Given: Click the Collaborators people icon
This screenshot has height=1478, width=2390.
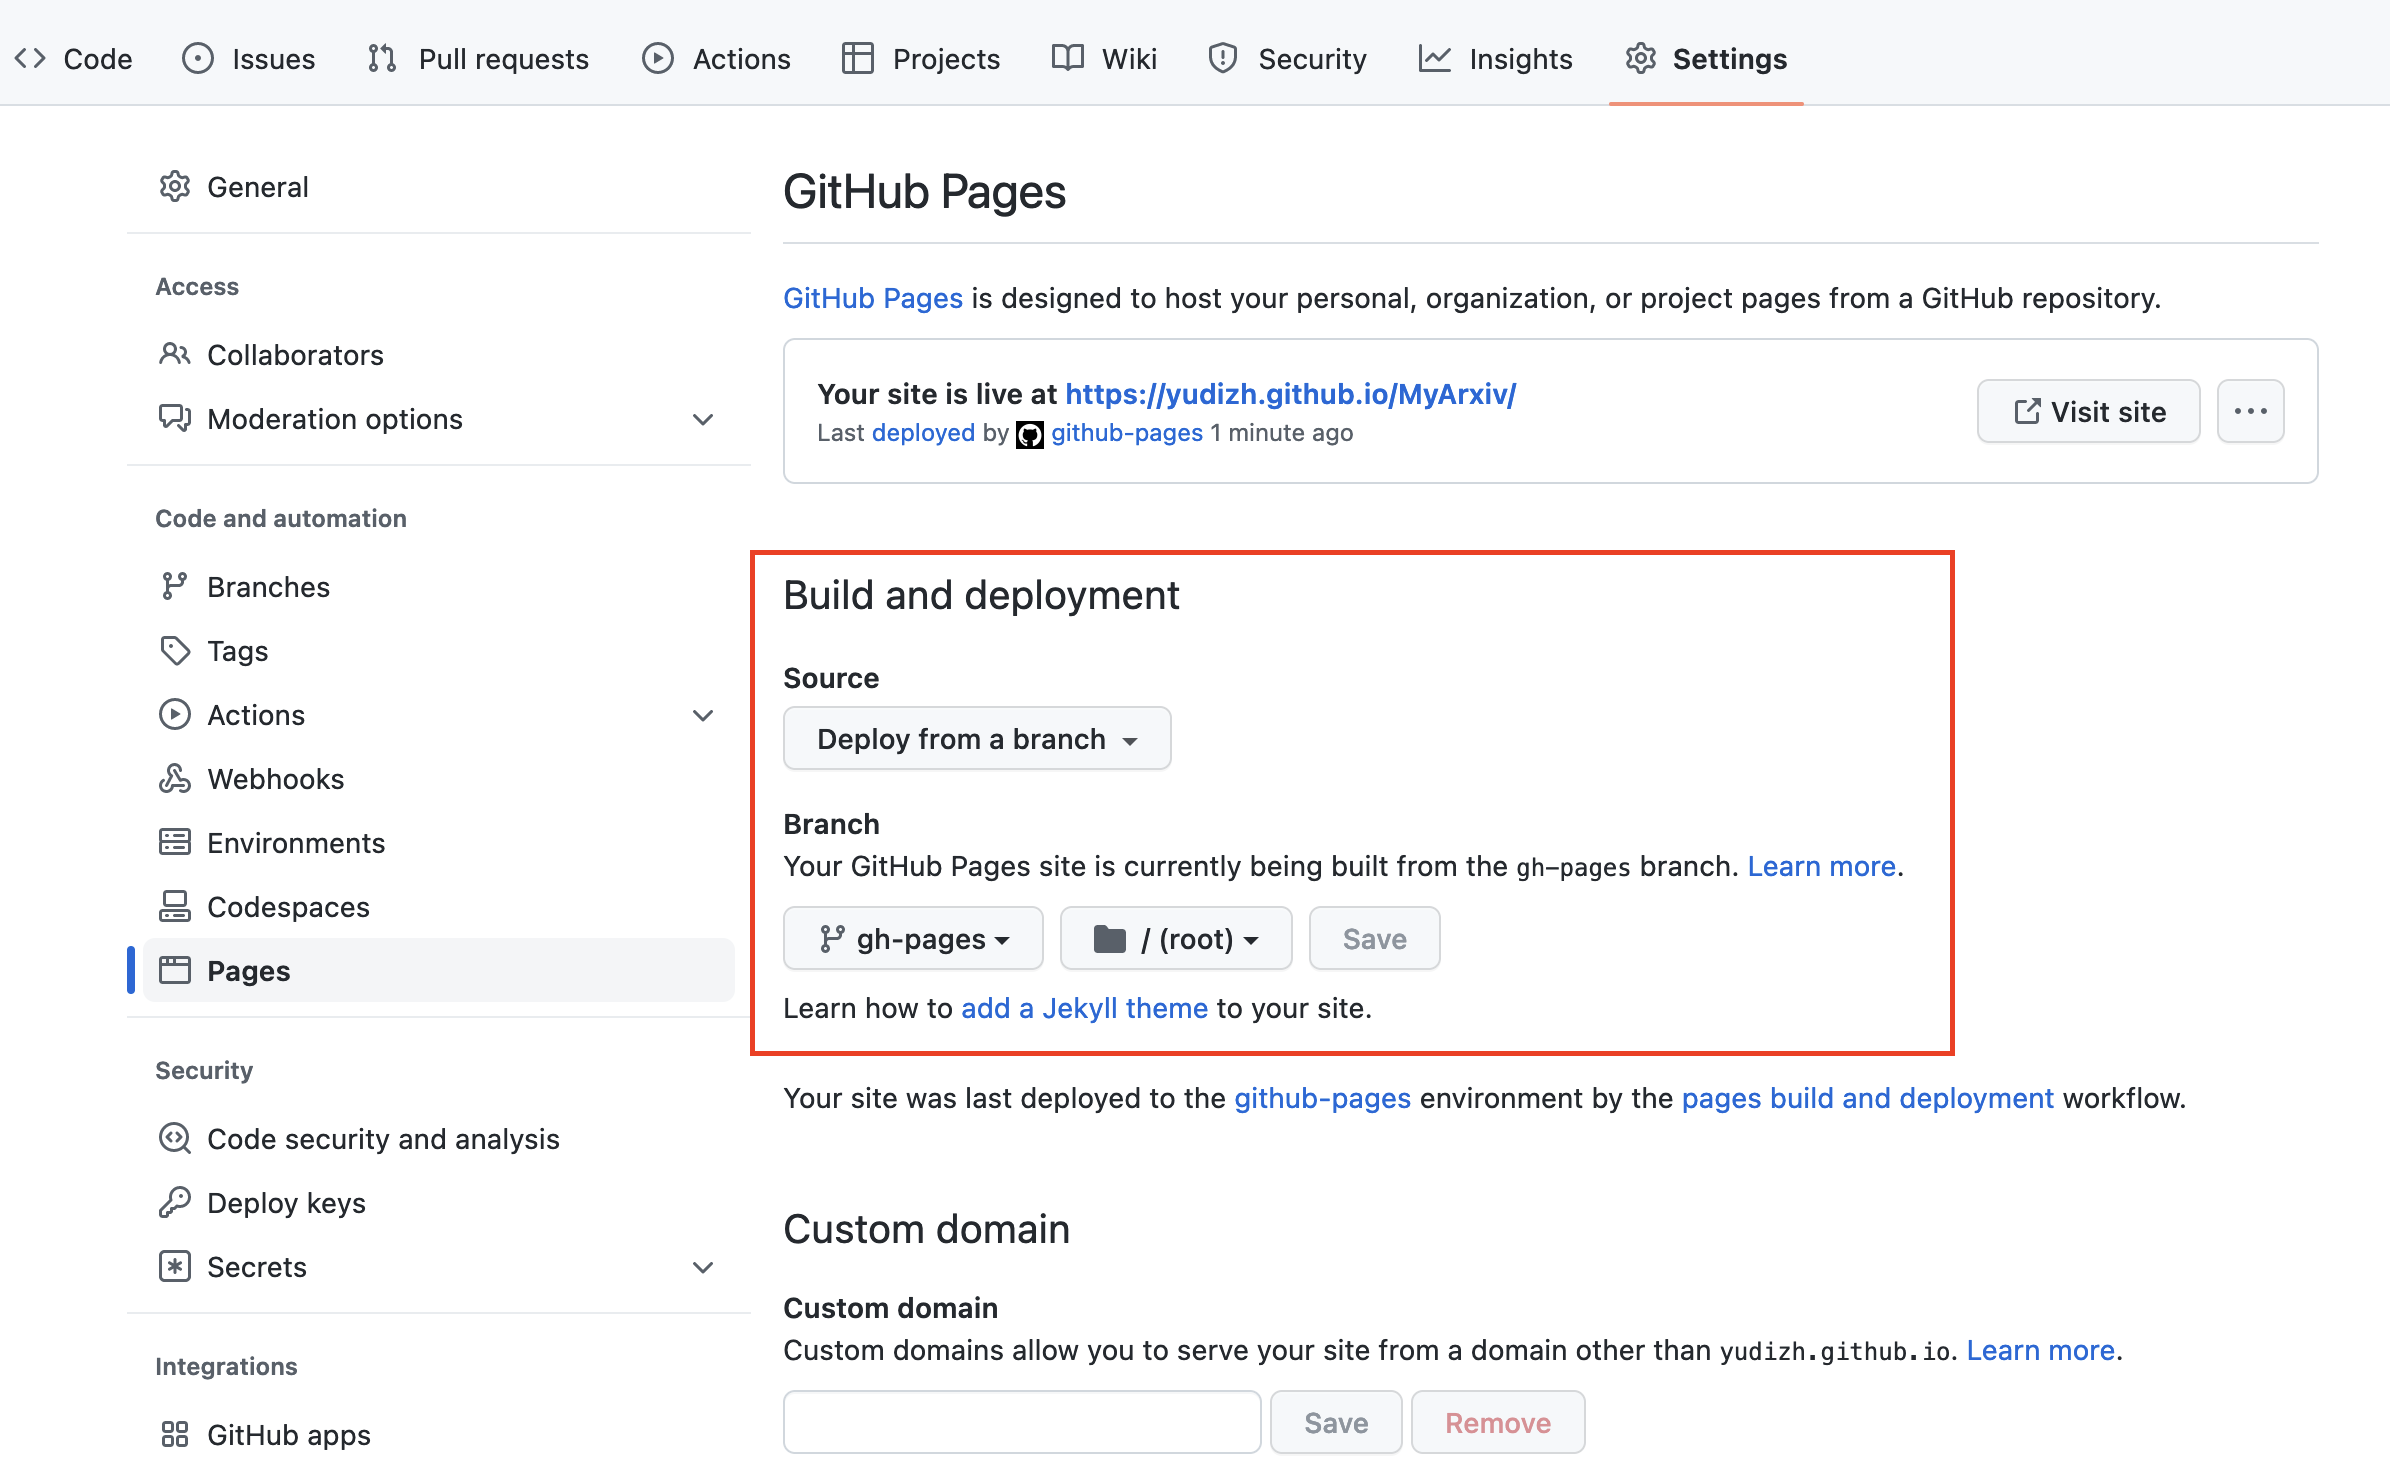Looking at the screenshot, I should 175,354.
